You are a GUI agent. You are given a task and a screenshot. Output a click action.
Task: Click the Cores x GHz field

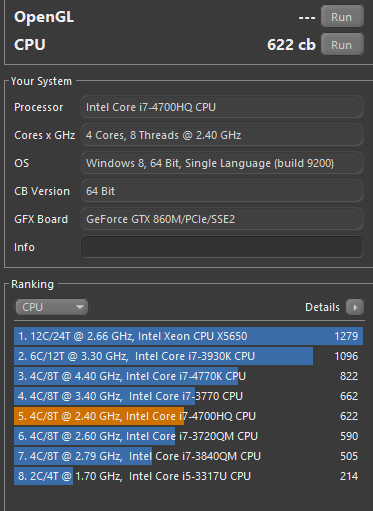pos(222,135)
